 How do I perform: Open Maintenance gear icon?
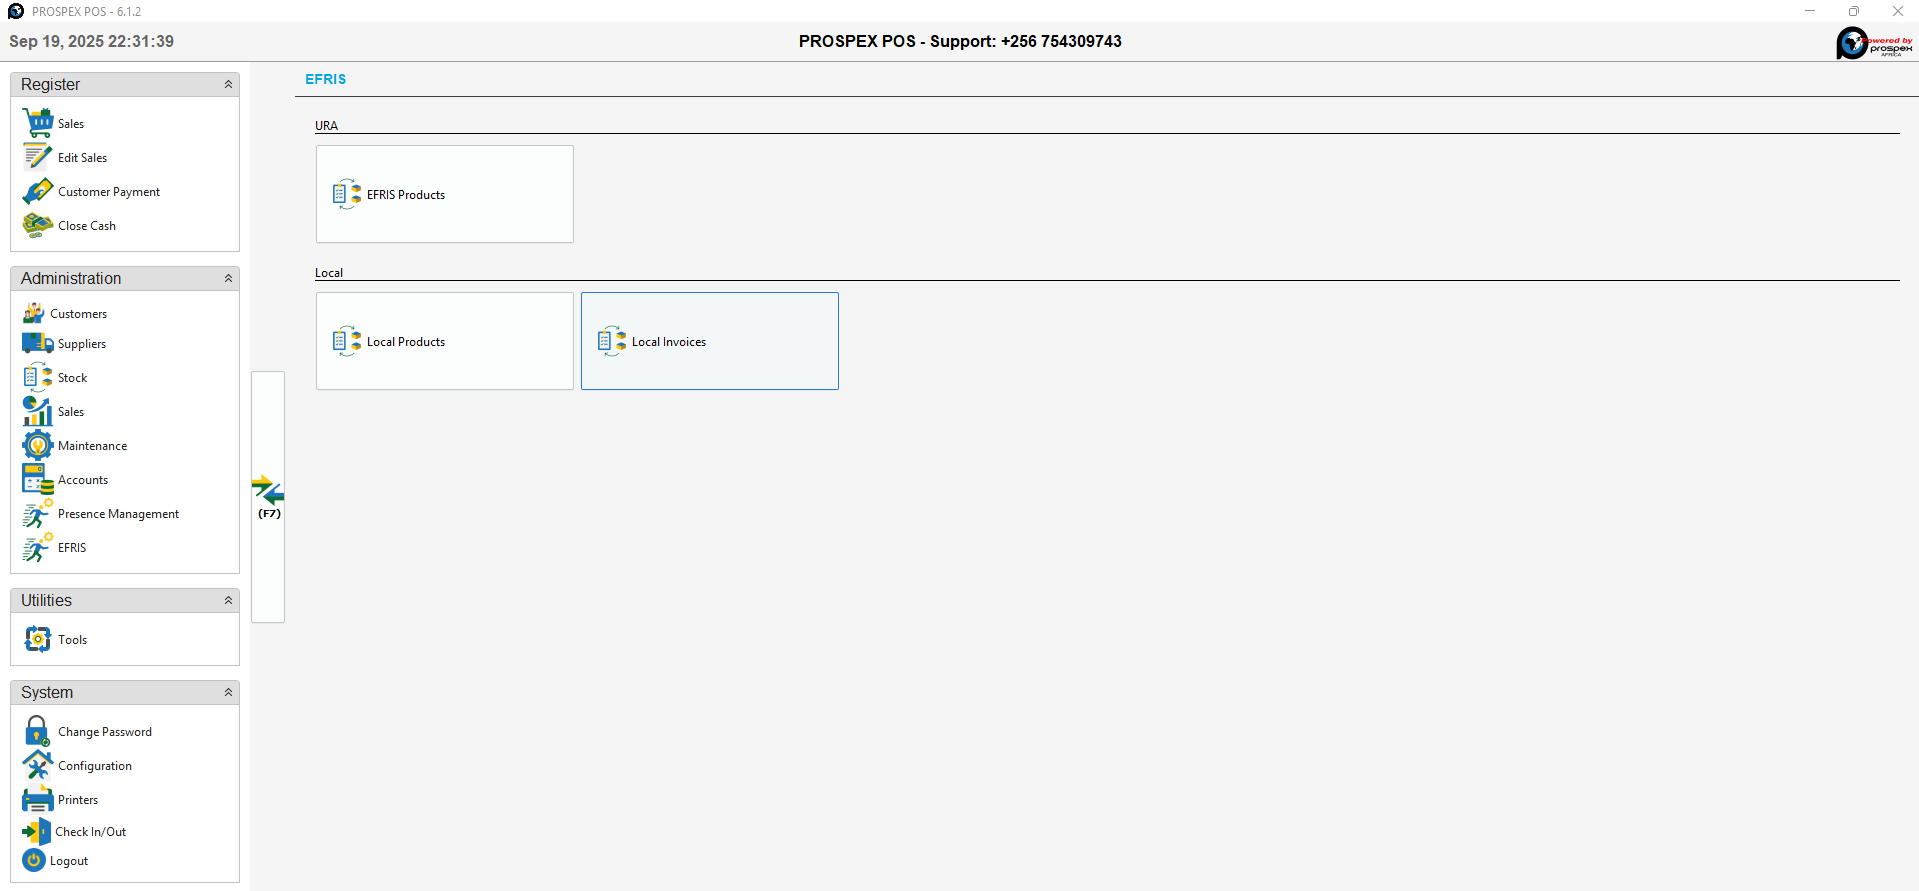pos(38,445)
